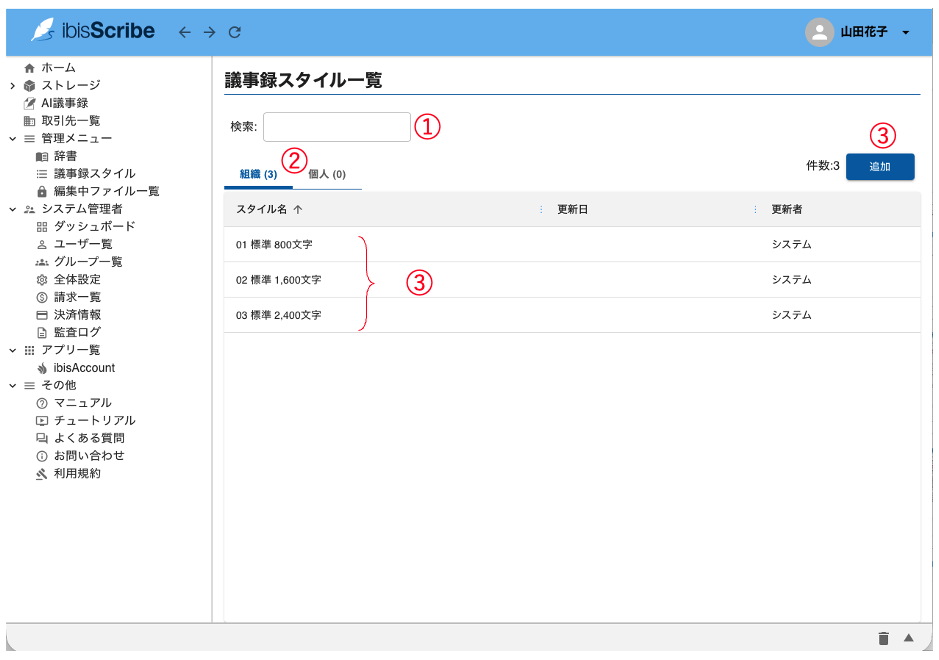
Task: Expand the ストレージ tree node
Action: coord(12,86)
